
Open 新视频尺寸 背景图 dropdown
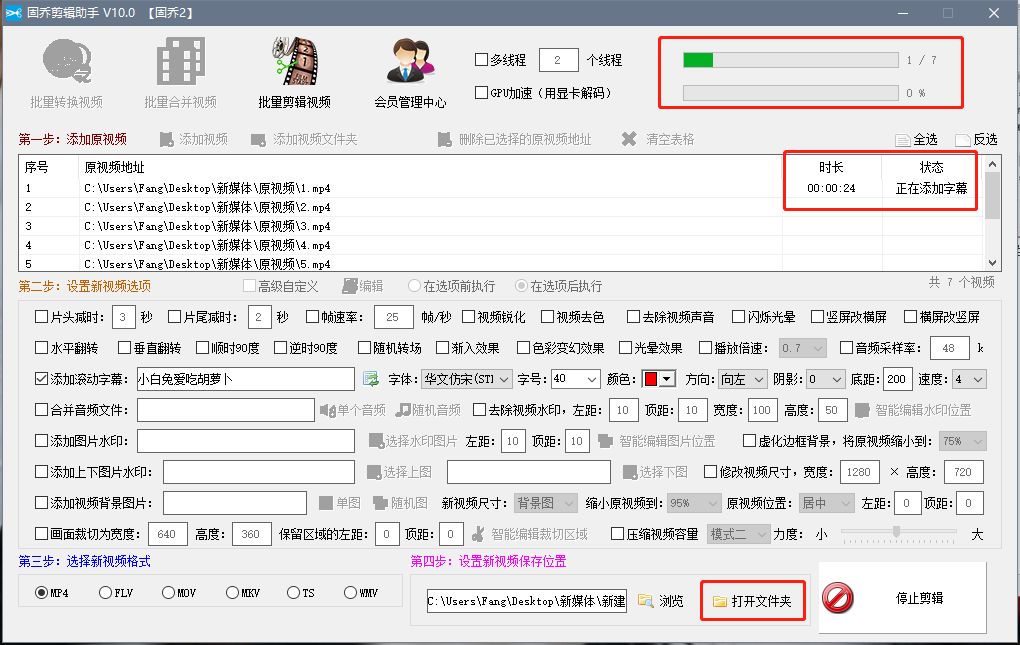(x=546, y=503)
